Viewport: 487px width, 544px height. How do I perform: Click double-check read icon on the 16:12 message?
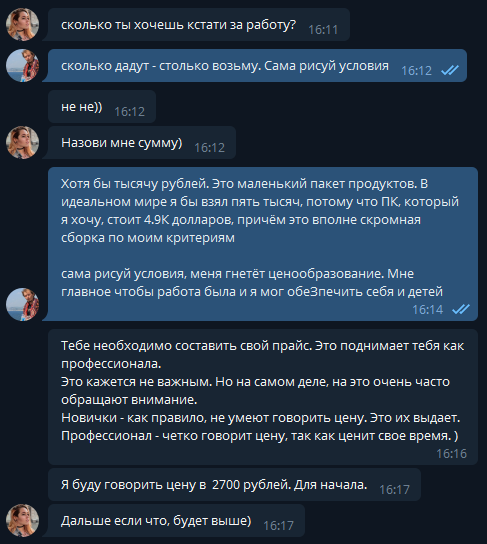tap(450, 70)
